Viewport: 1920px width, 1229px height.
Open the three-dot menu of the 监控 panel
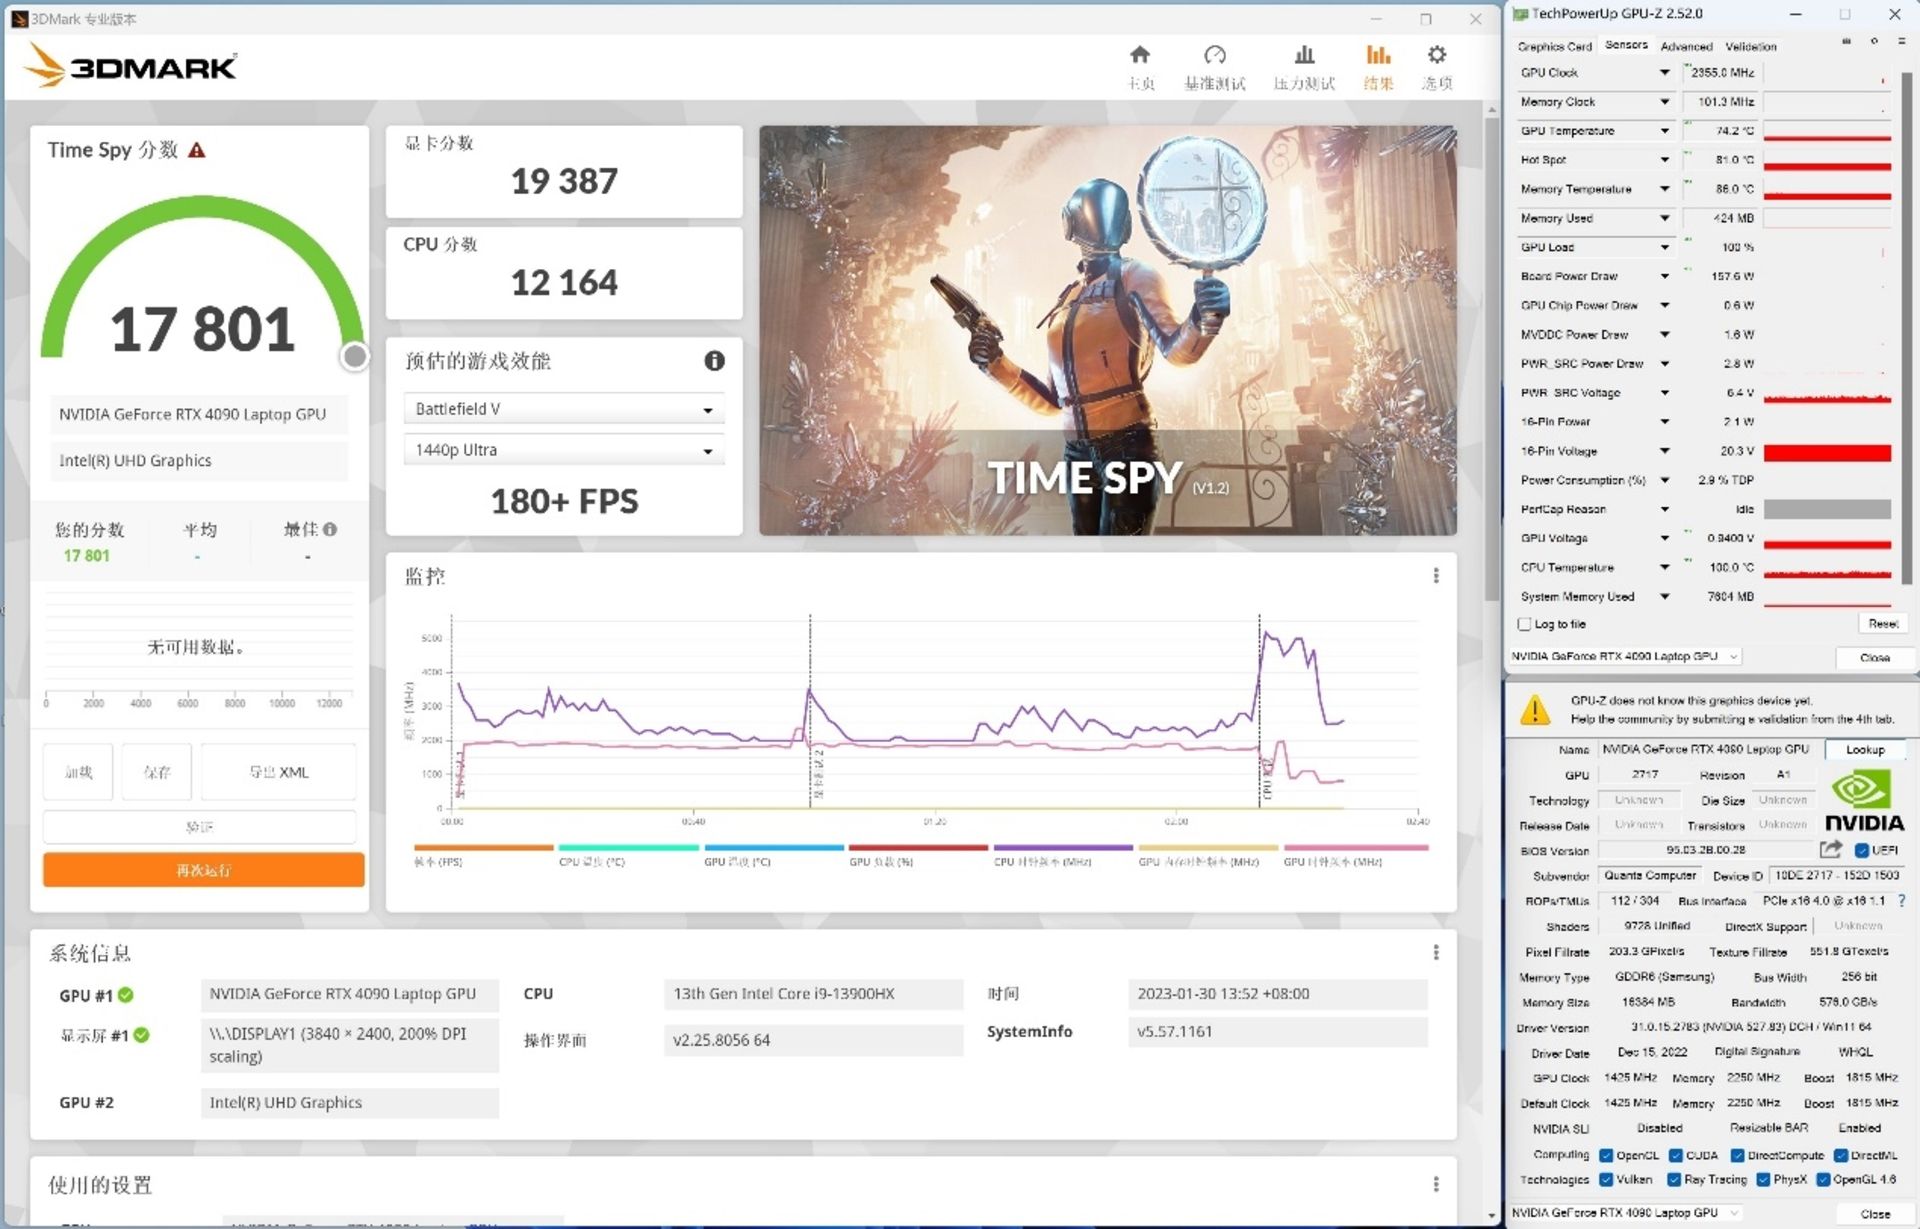click(1436, 576)
